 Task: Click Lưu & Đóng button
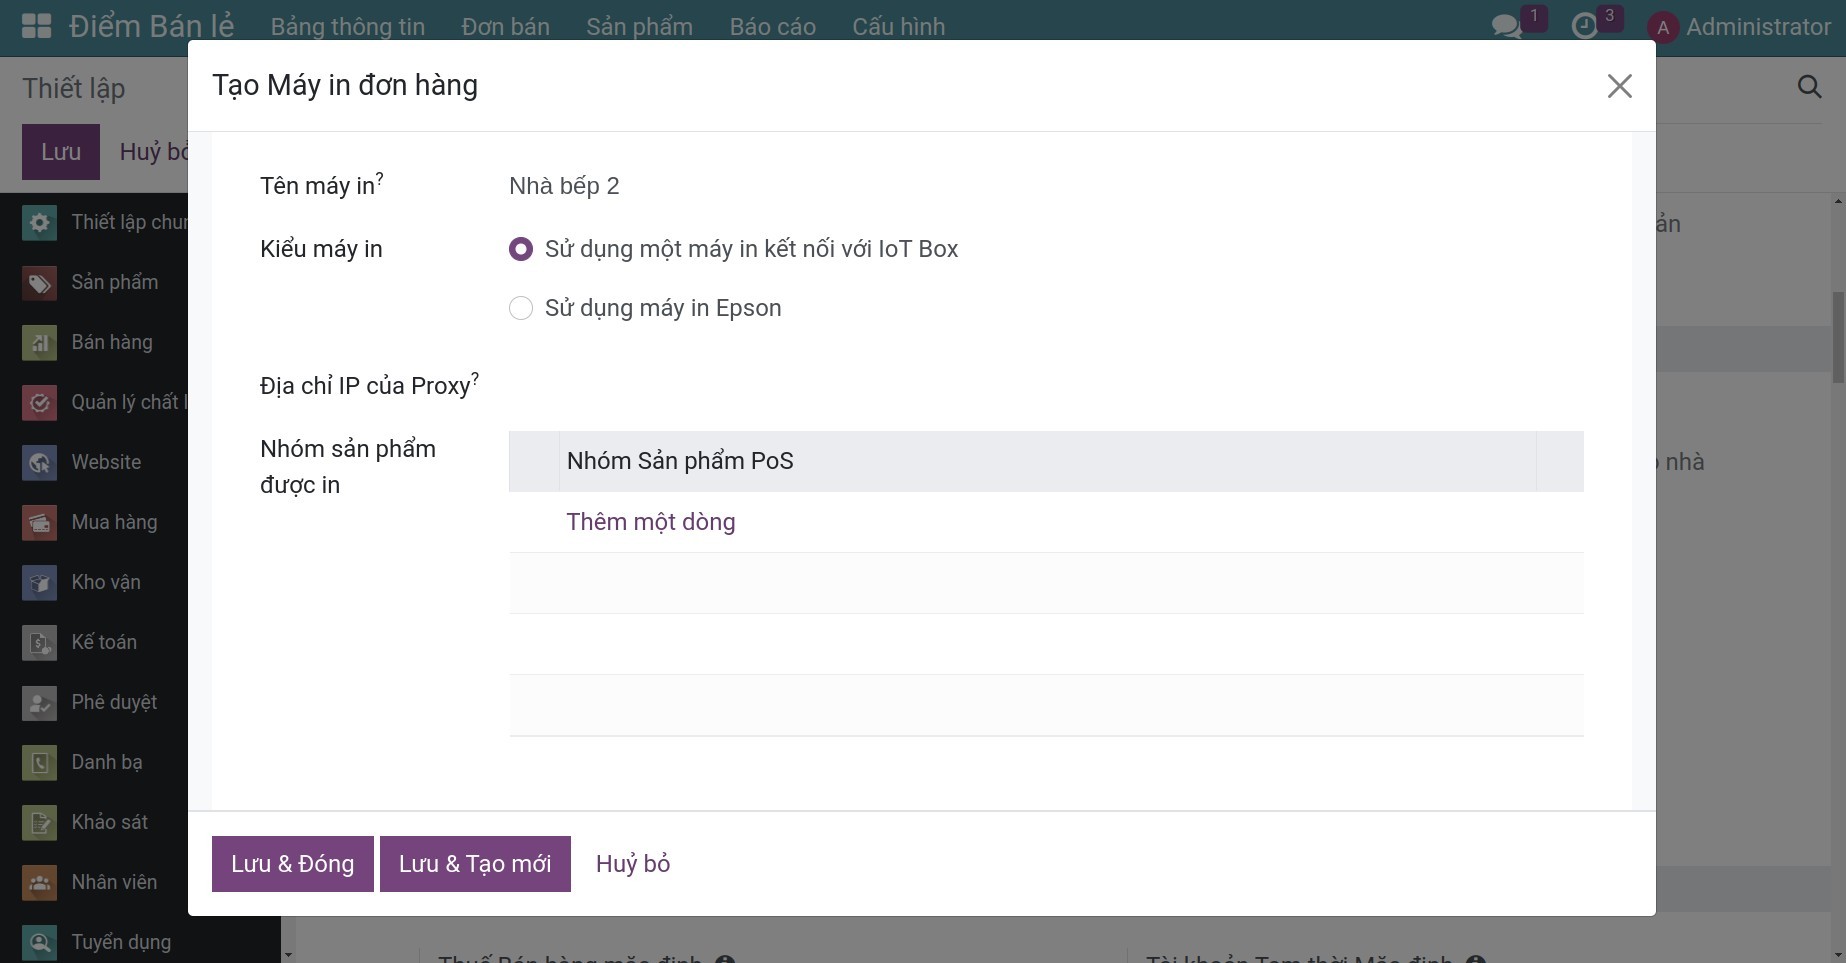293,864
